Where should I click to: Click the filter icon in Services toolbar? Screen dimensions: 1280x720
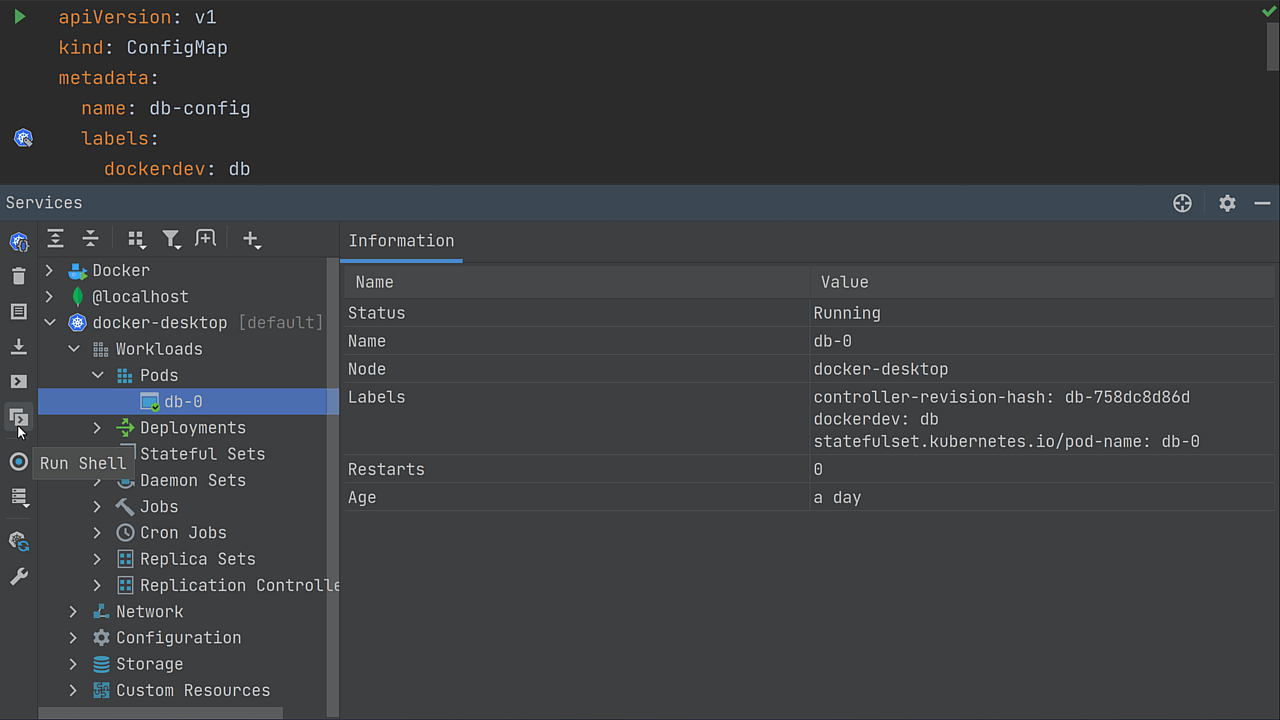171,239
